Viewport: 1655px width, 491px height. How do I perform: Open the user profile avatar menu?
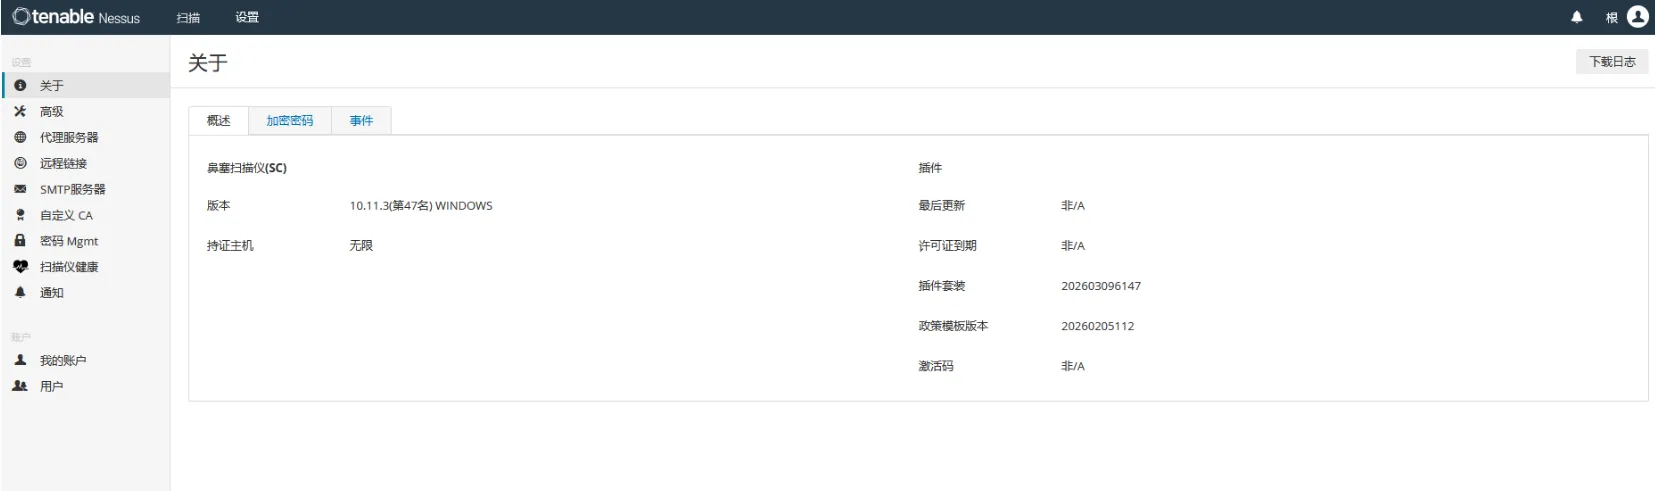[1637, 17]
